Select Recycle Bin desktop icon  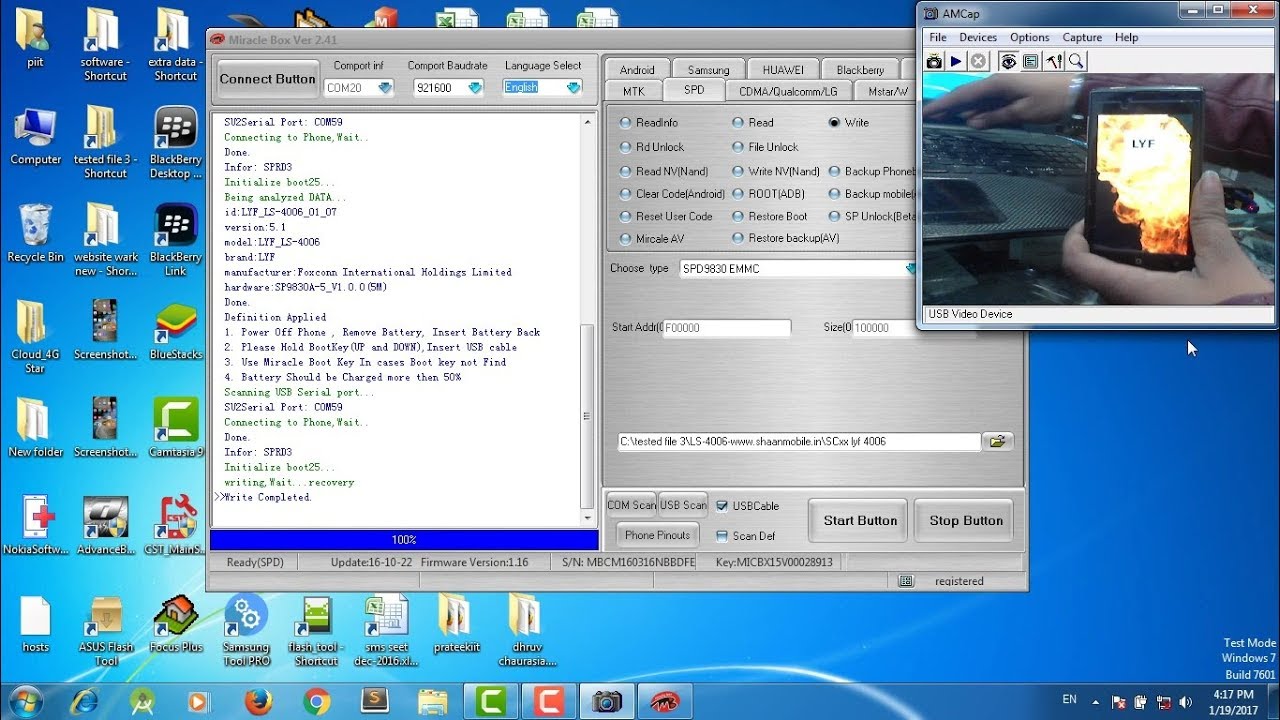tap(35, 233)
